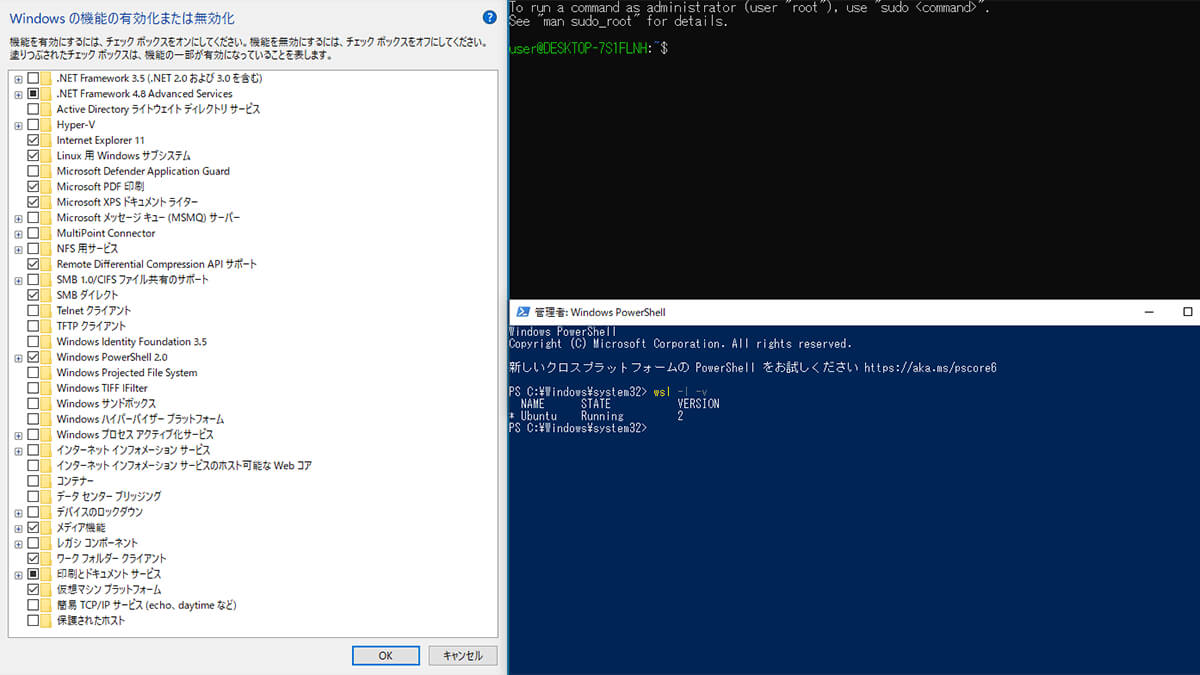Uncheck Remote Differential Compression API サポート
The image size is (1200, 675).
tap(33, 264)
